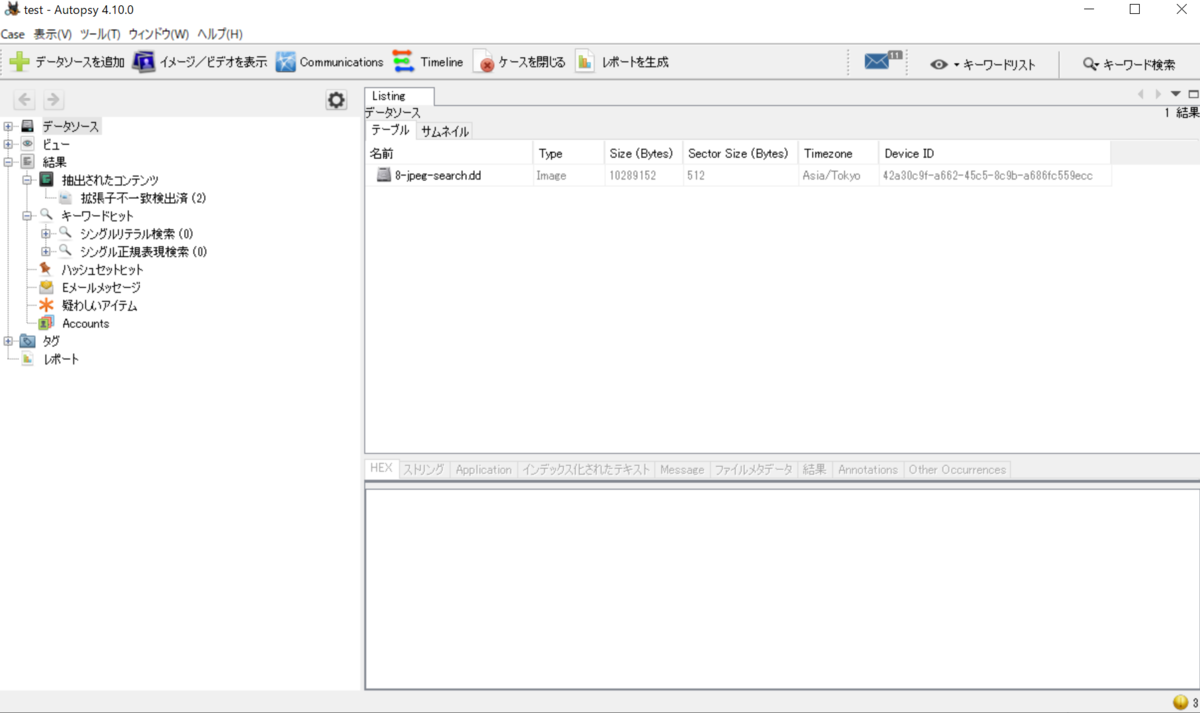Open the Timeline toolbar icon
This screenshot has height=713, width=1200.
coord(403,62)
